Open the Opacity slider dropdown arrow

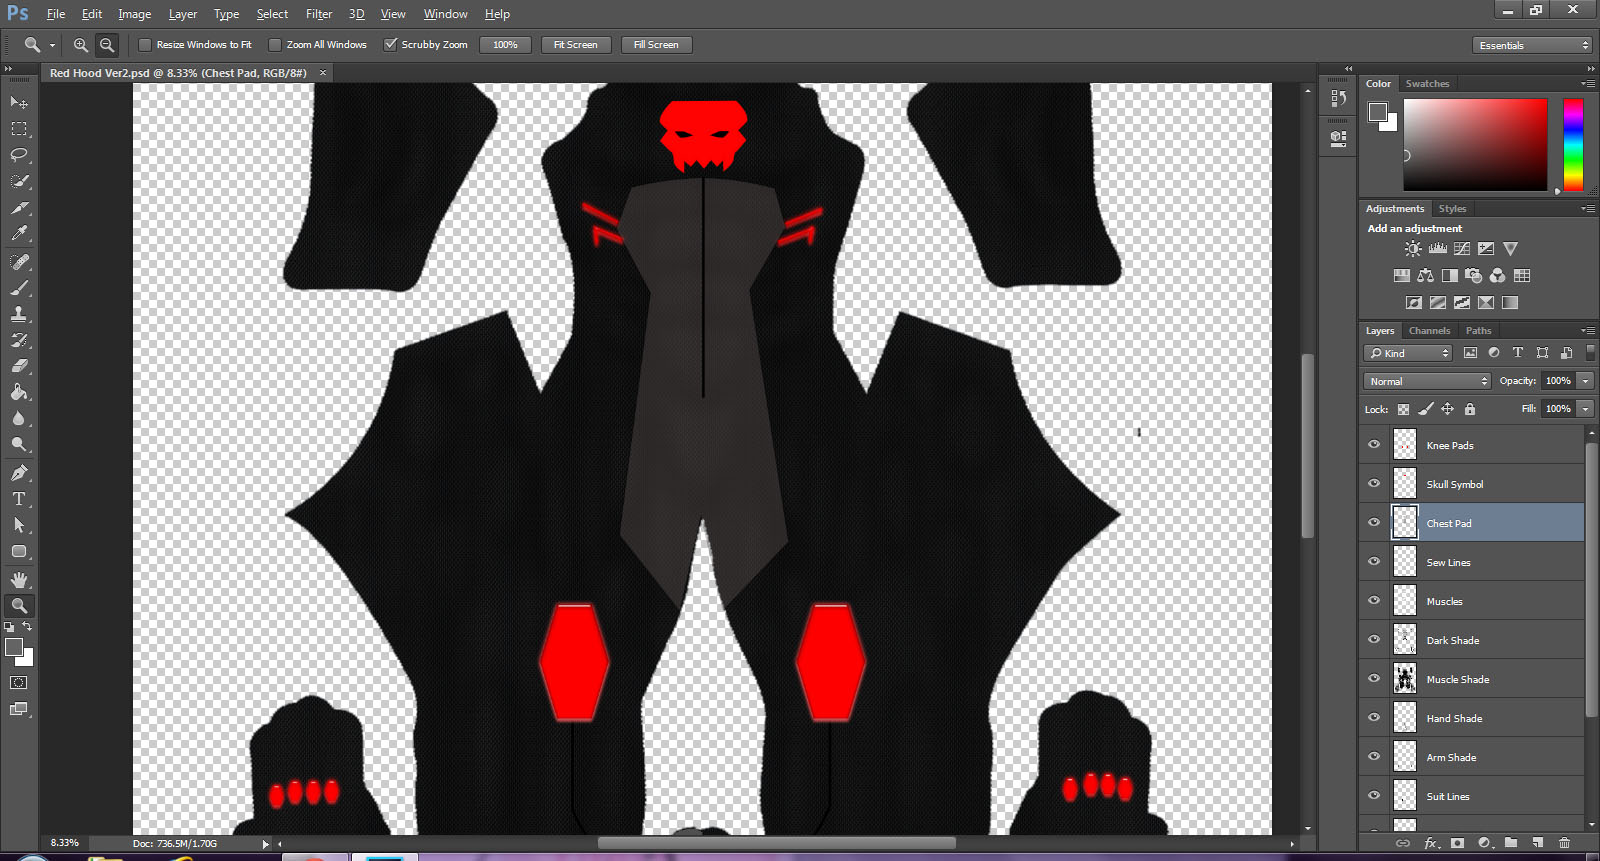1585,381
